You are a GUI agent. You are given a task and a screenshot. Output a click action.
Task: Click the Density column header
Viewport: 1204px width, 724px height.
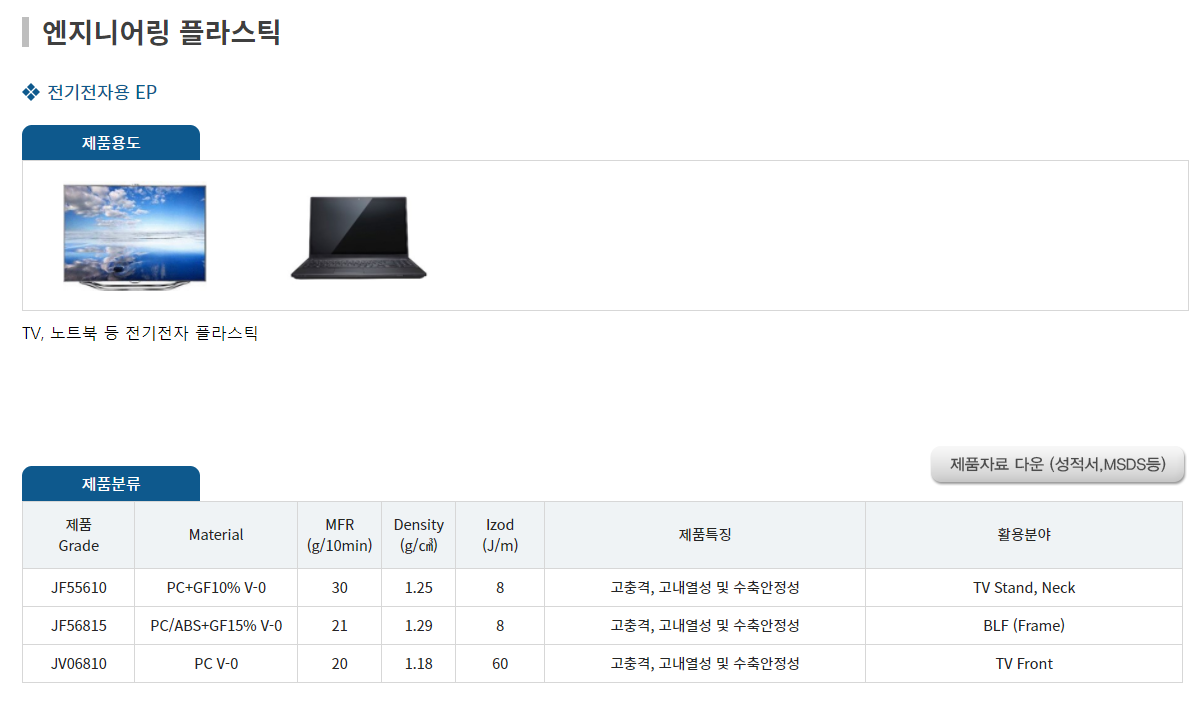[x=418, y=535]
